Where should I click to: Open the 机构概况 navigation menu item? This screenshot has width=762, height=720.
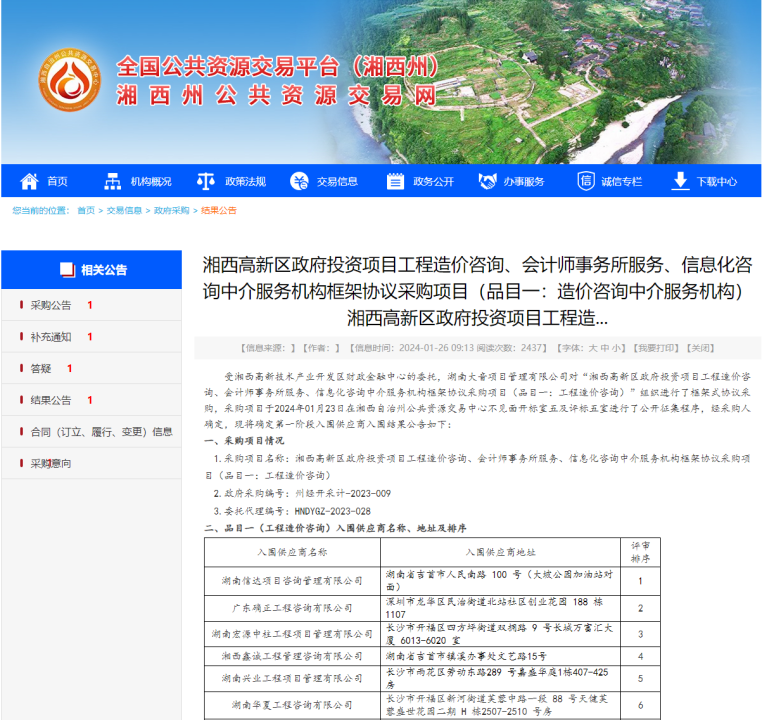coord(151,182)
